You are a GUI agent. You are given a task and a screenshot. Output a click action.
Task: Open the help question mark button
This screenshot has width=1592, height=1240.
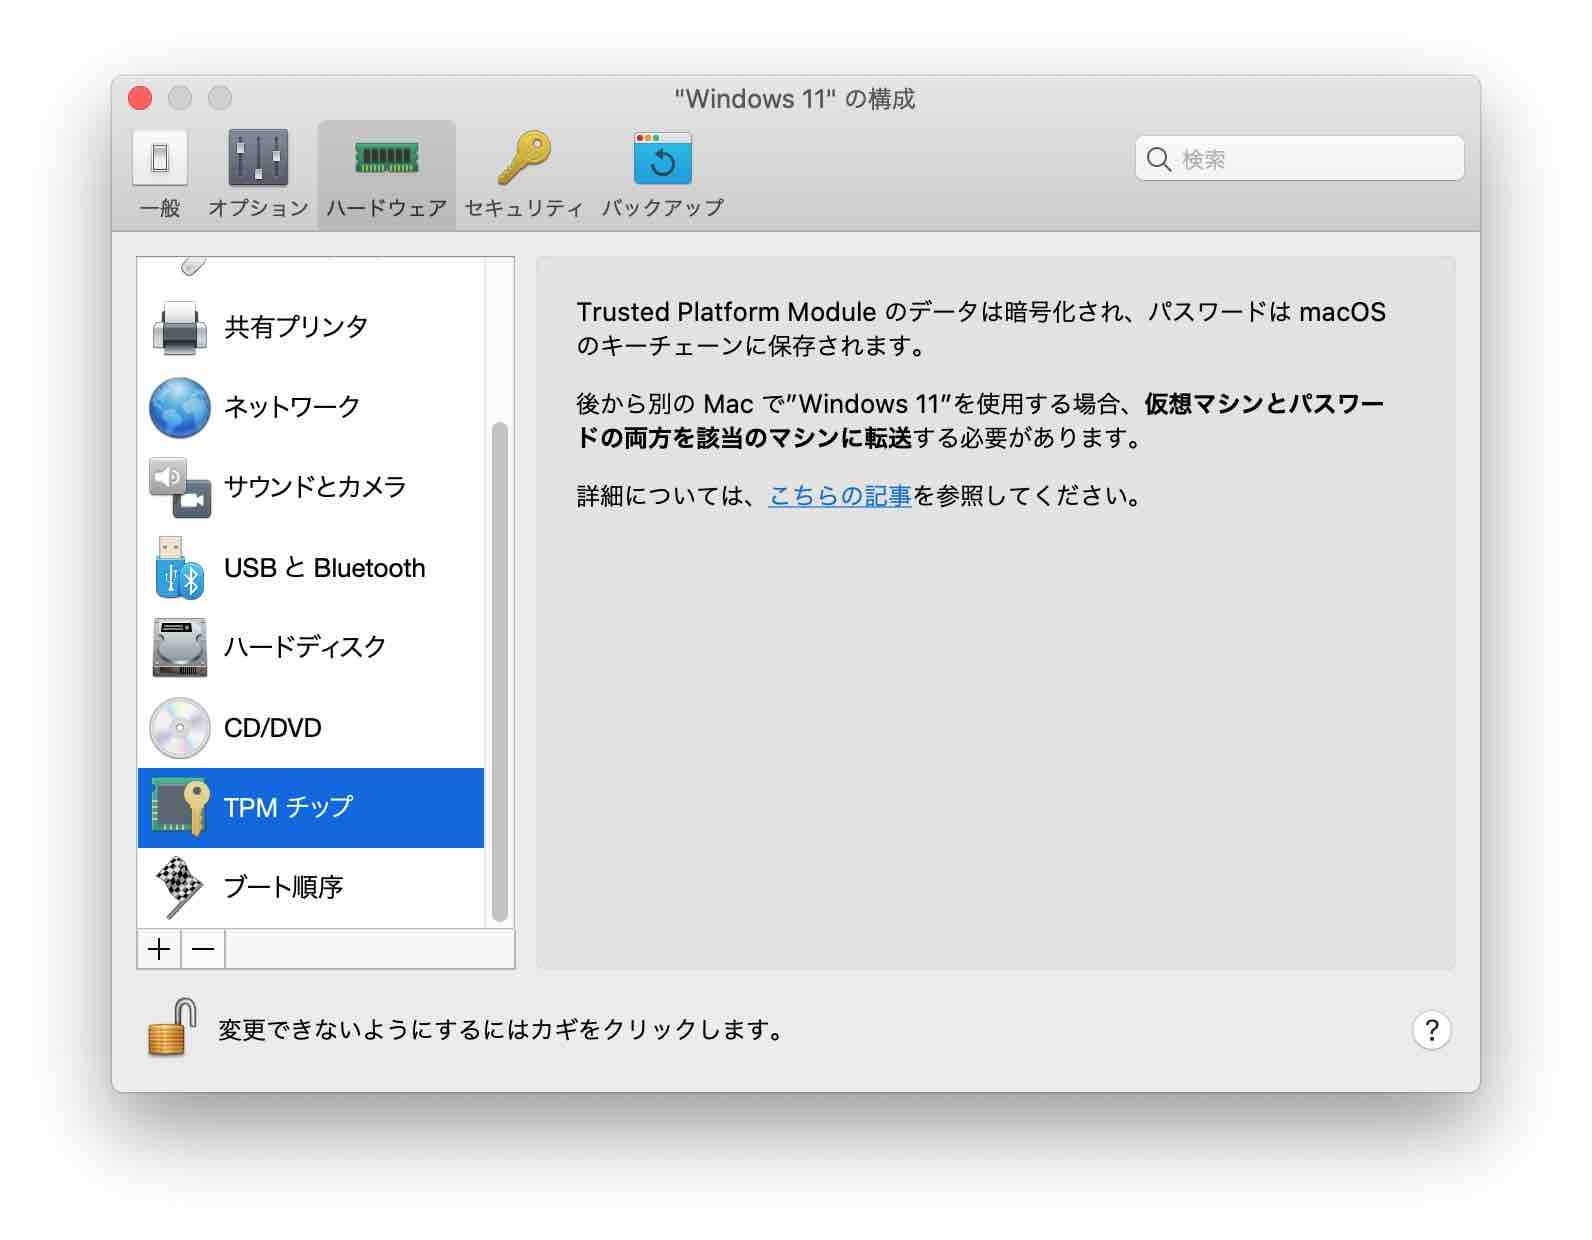click(1431, 1030)
